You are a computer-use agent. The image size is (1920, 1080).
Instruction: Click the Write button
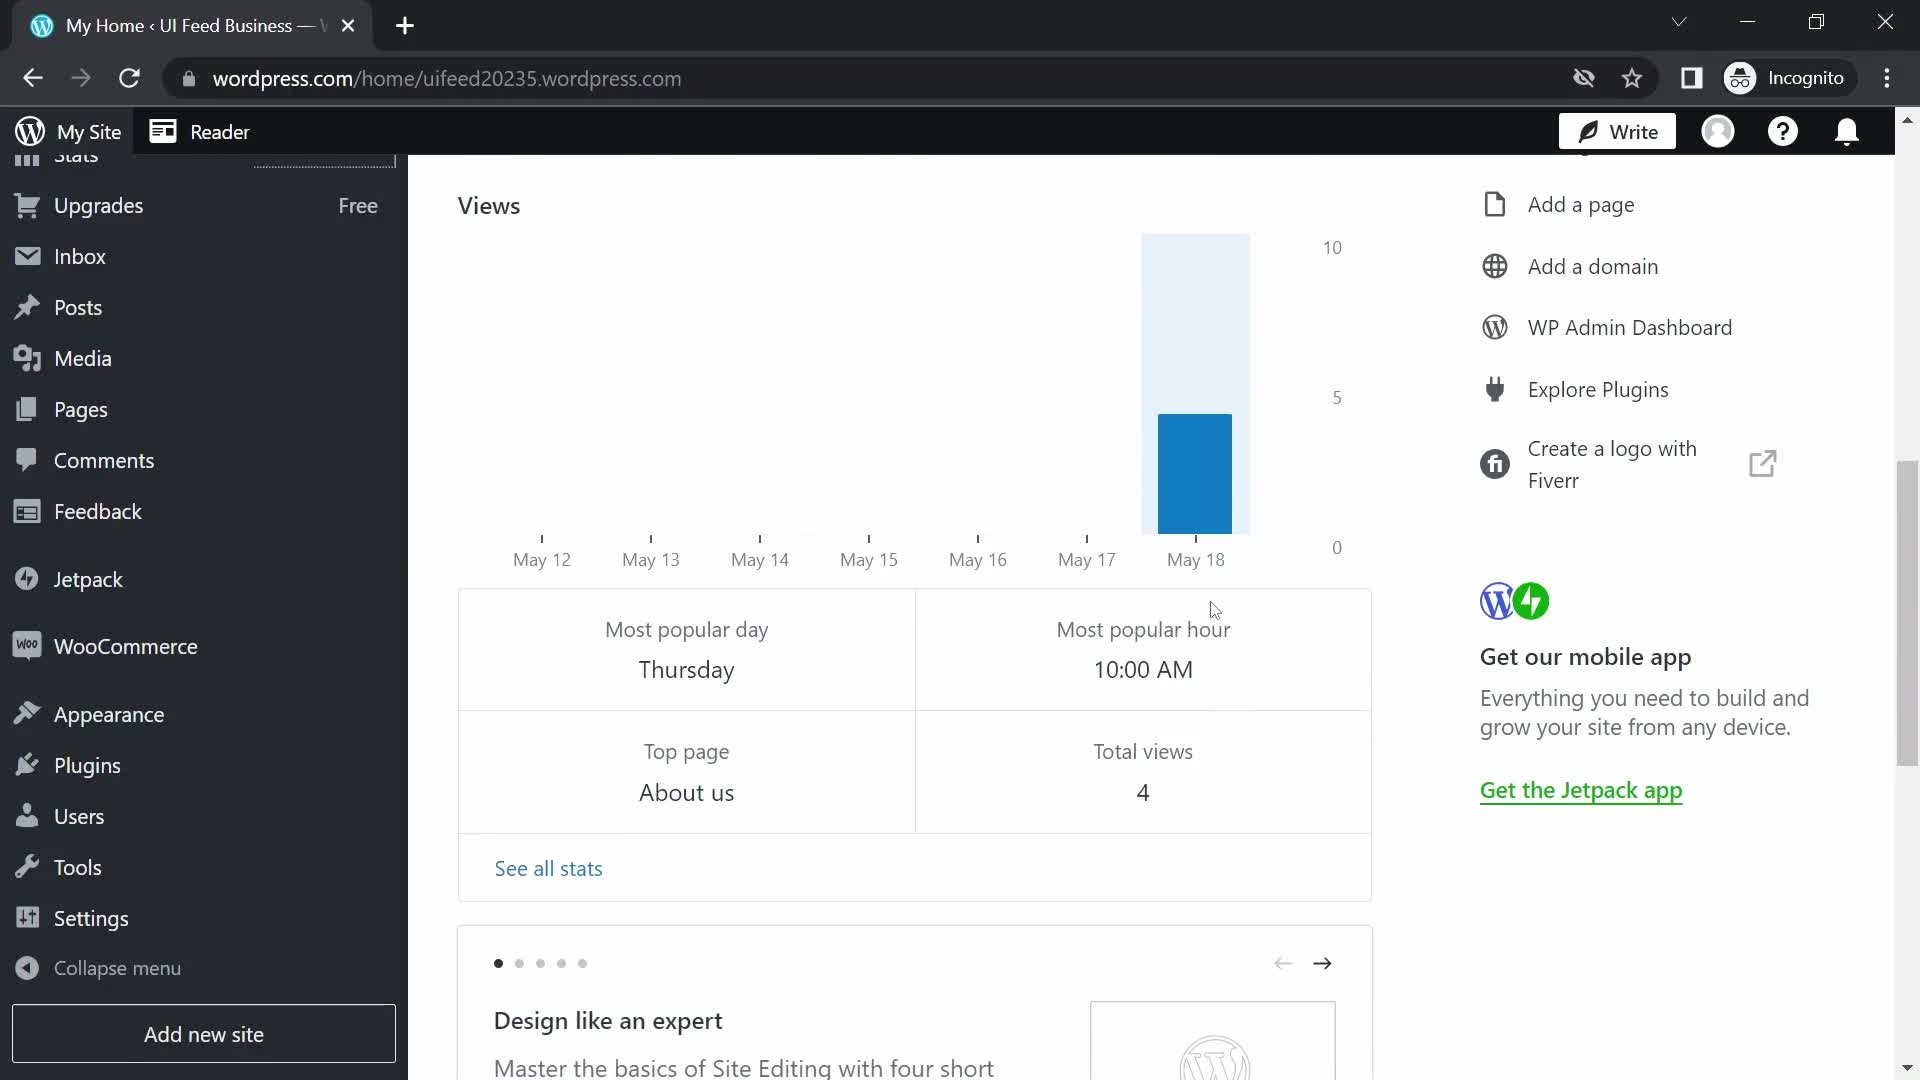[1616, 131]
